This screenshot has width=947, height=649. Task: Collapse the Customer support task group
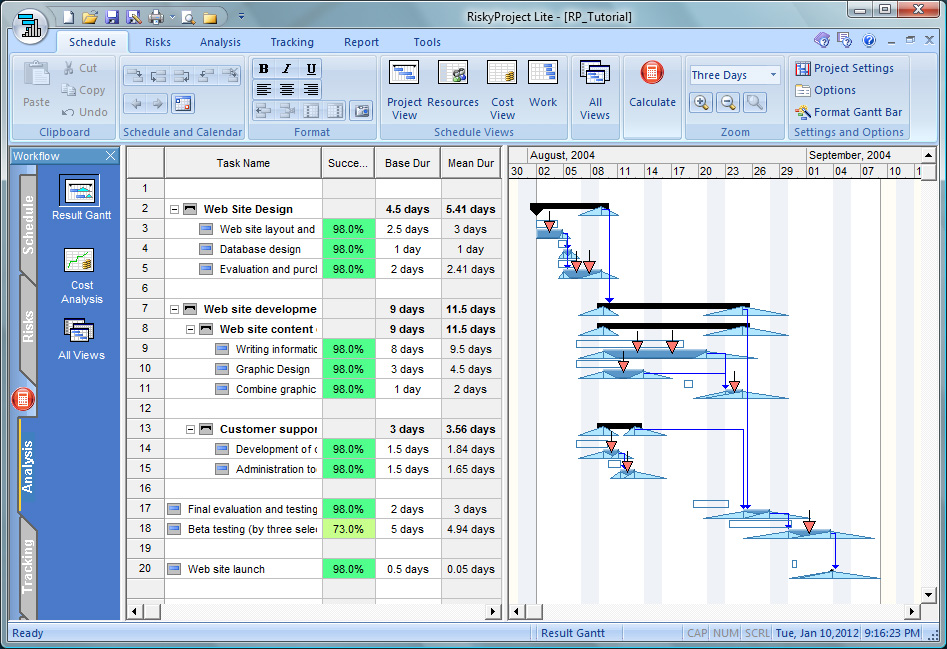(190, 429)
